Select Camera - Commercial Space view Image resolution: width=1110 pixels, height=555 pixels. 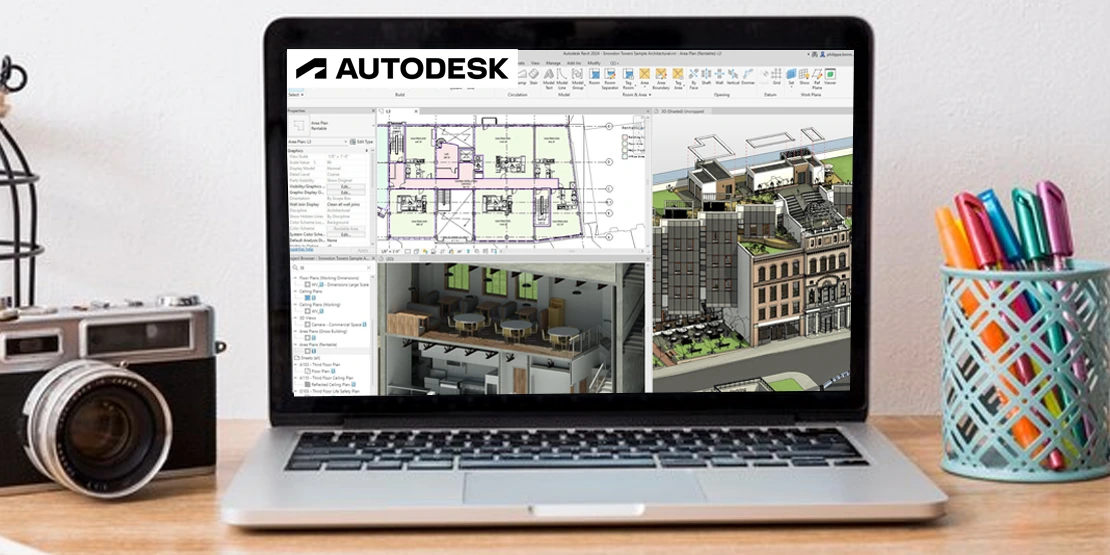click(x=337, y=325)
